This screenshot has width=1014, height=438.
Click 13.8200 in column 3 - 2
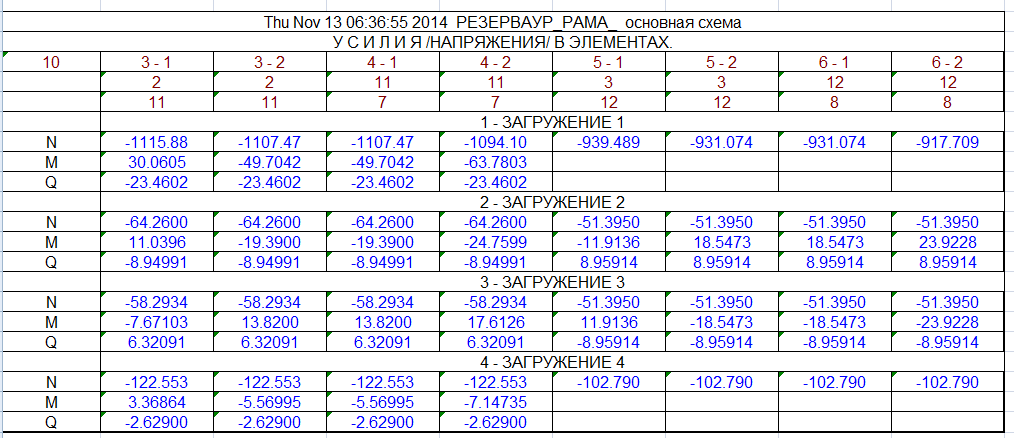tap(270, 322)
